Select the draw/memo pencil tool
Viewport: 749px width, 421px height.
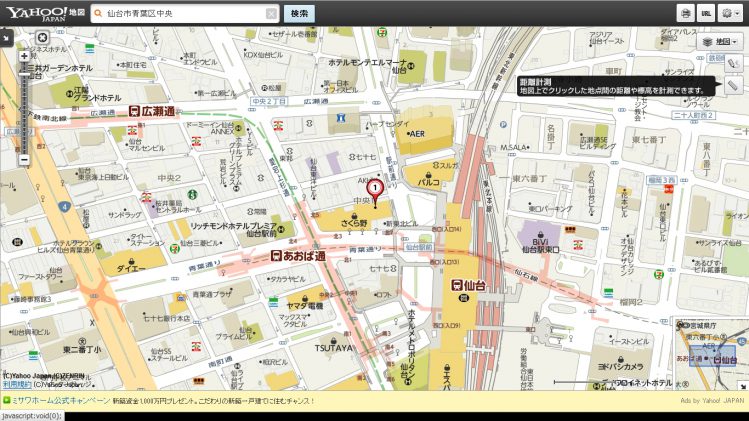(x=733, y=64)
